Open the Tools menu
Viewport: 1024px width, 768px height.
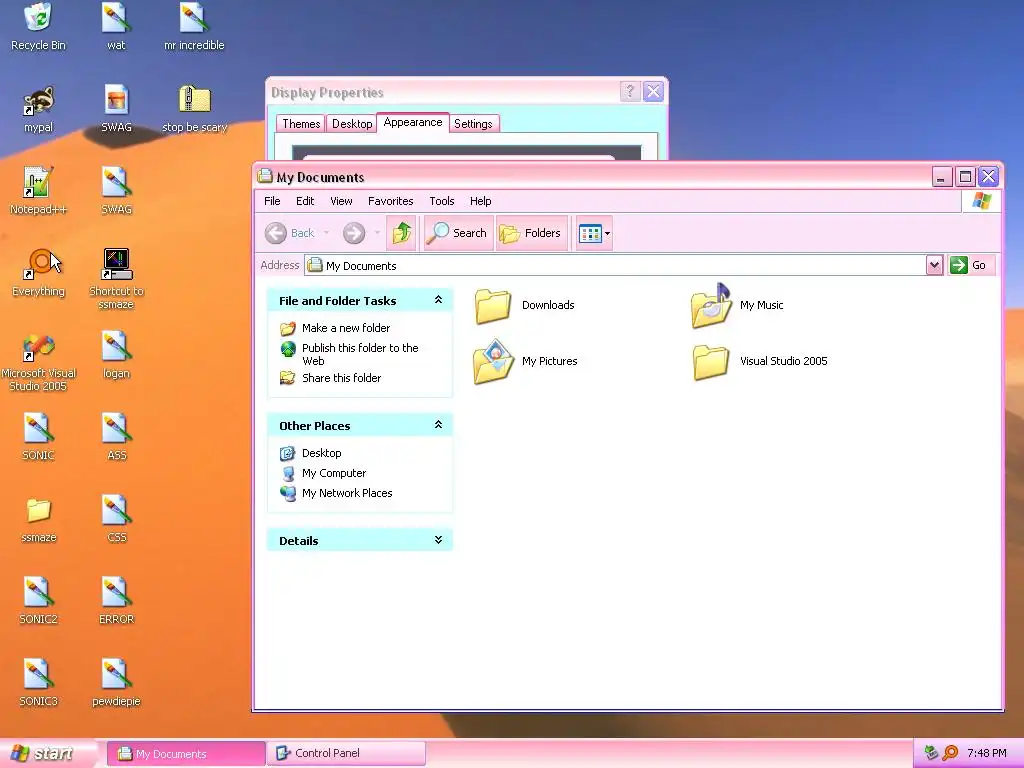[x=441, y=201]
